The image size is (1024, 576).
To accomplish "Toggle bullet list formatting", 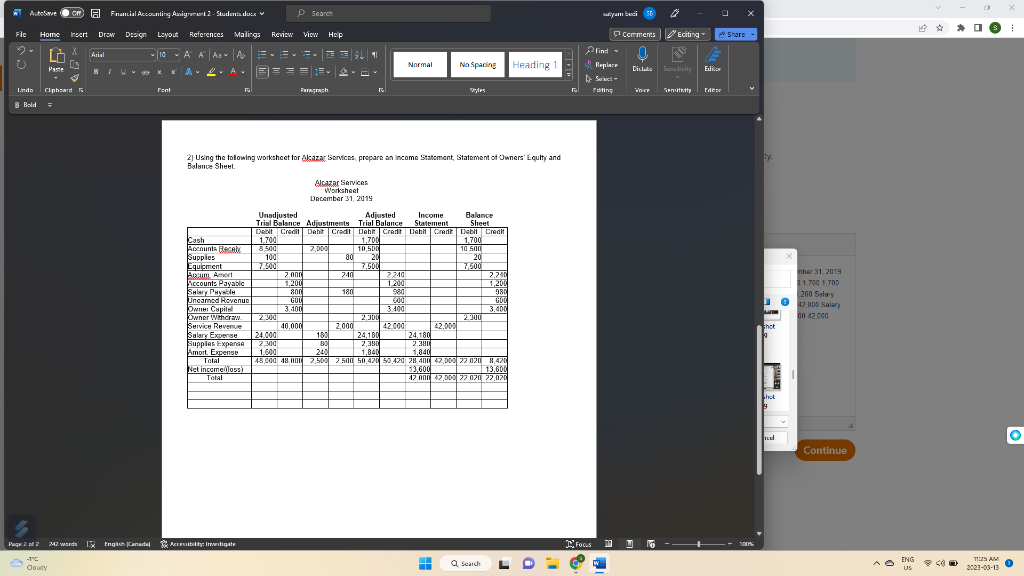I will coord(262,54).
